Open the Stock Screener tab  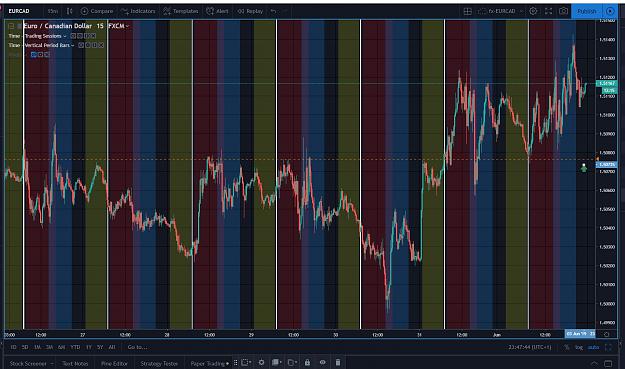click(x=28, y=363)
